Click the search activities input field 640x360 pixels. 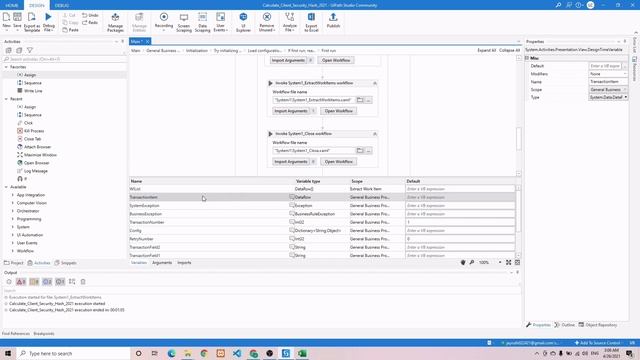pyautogui.click(x=64, y=59)
